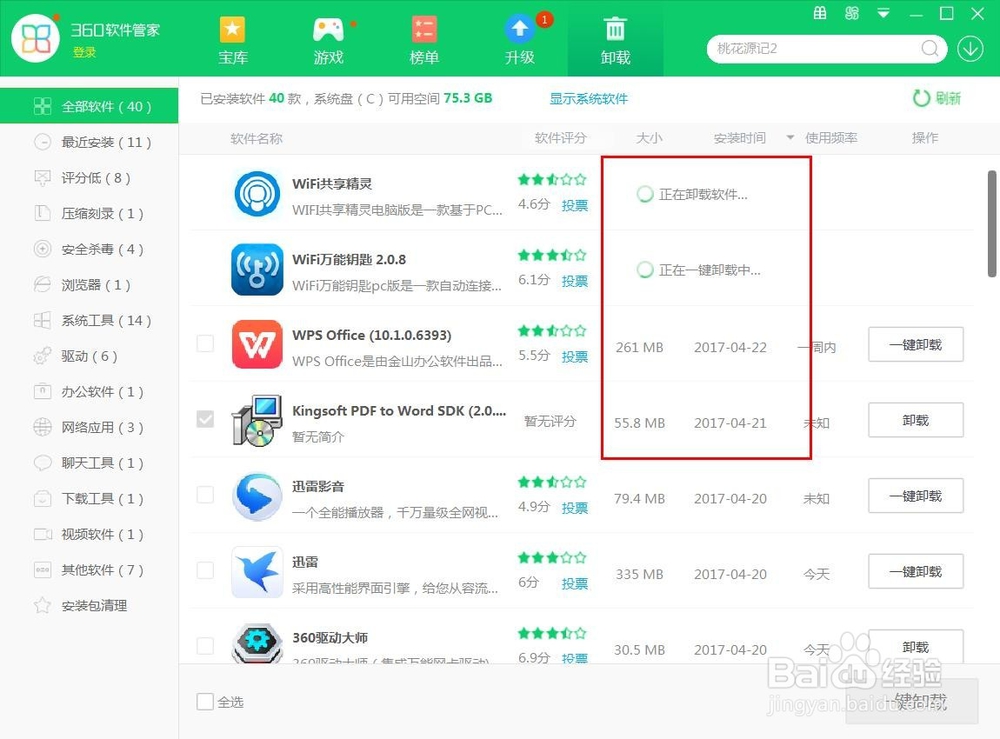Open the 榜单 ranking list tab
Screen dimensions: 1000x739
click(424, 40)
